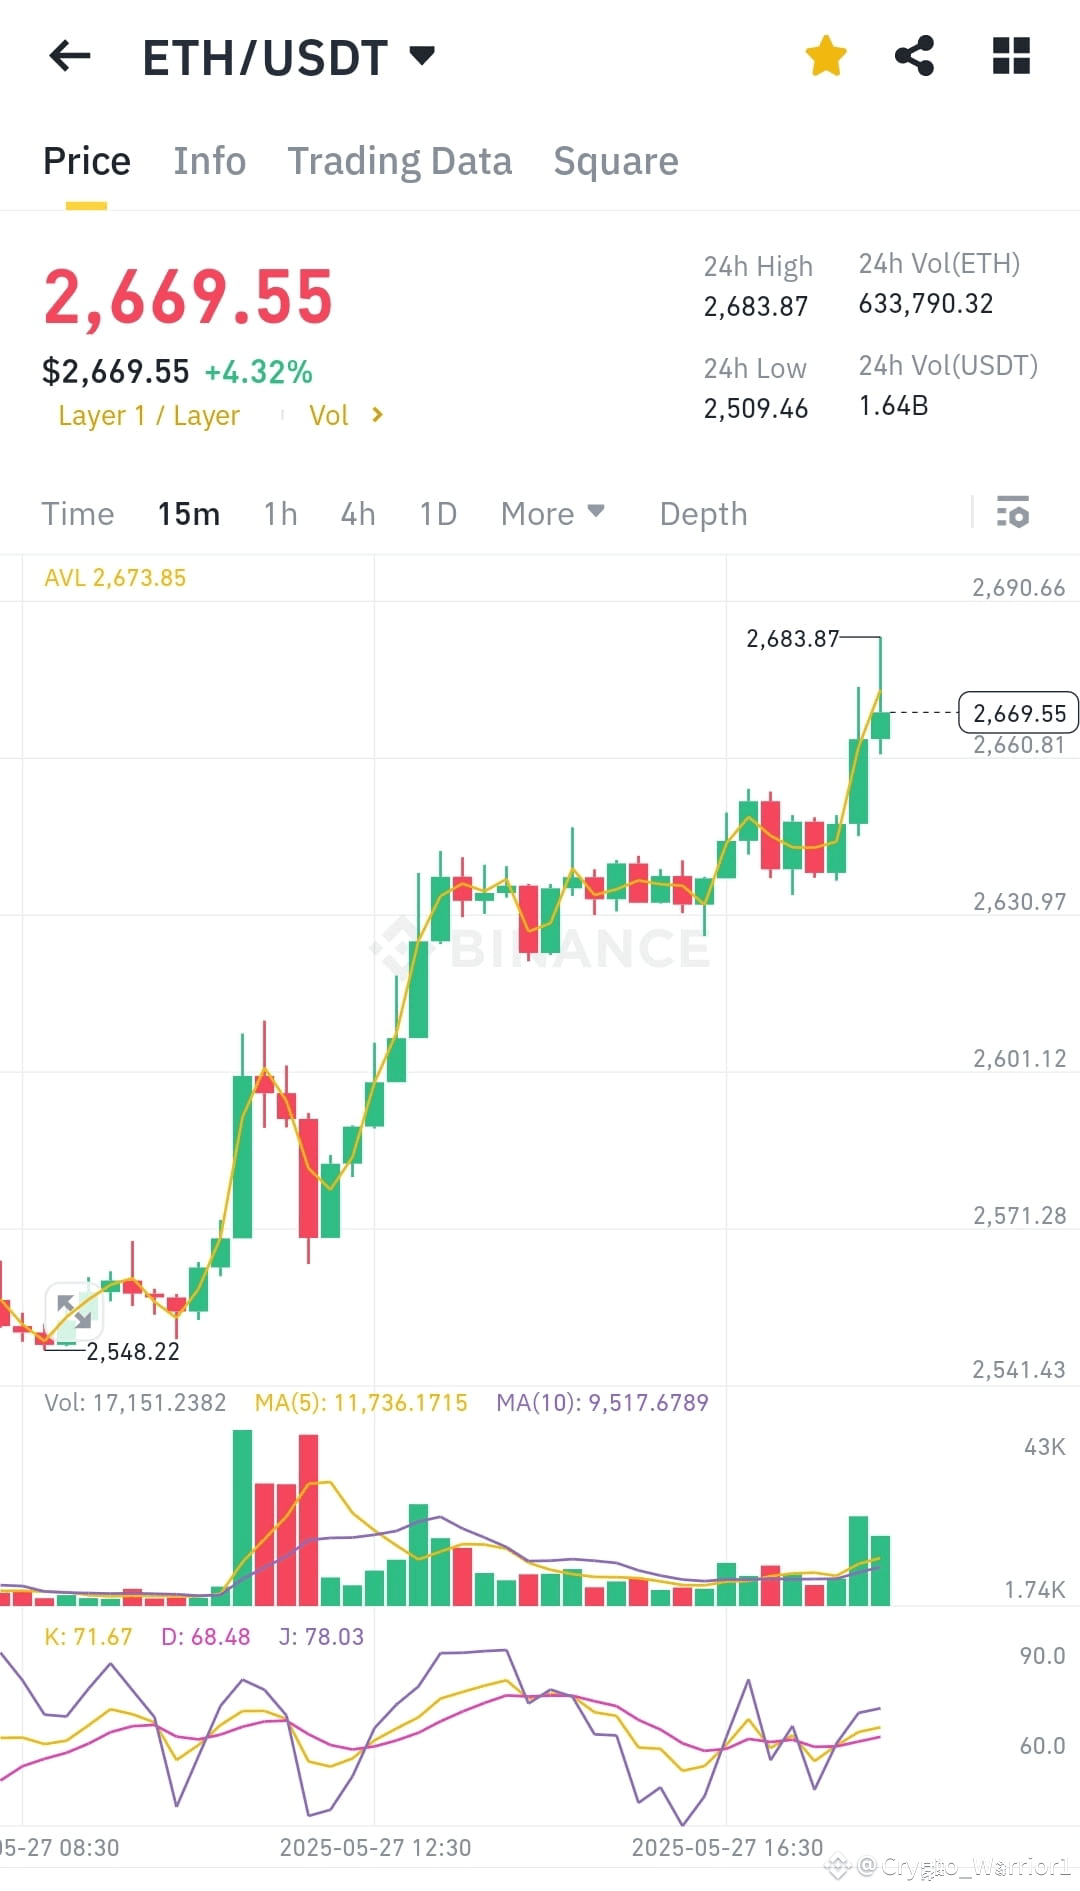Click the MA(5) volume indicator label

[x=360, y=1402]
